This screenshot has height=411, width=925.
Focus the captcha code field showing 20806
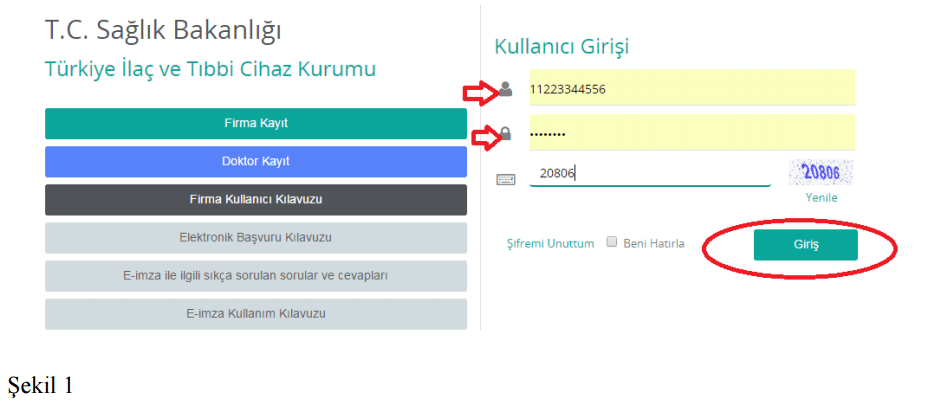click(650, 173)
